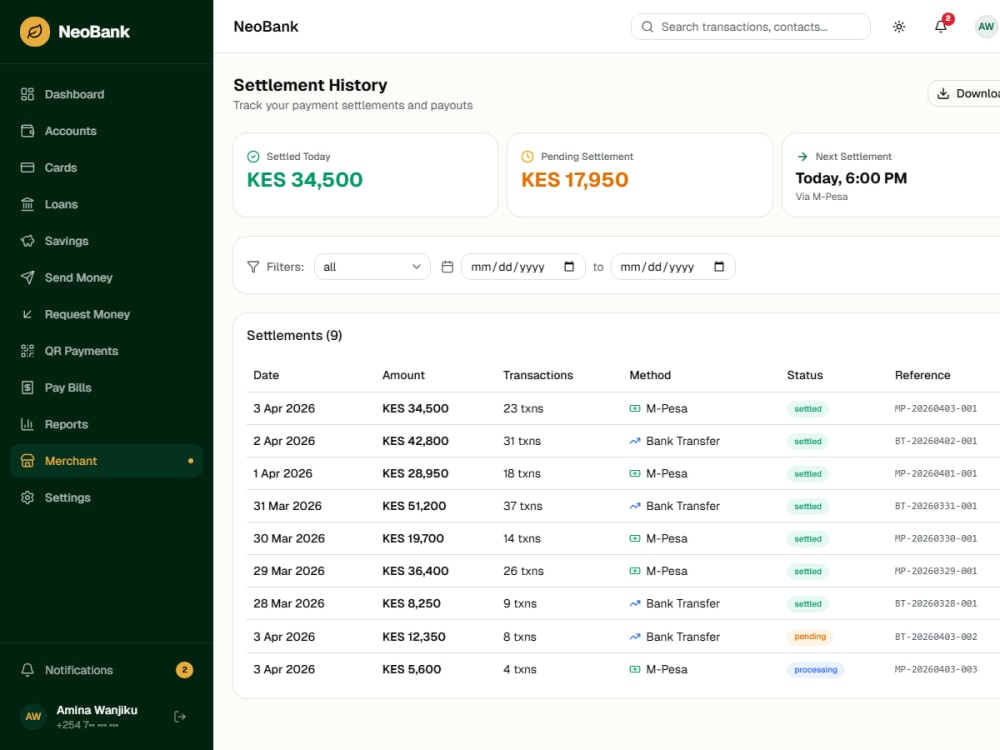Open the end date calendar picker

point(719,267)
